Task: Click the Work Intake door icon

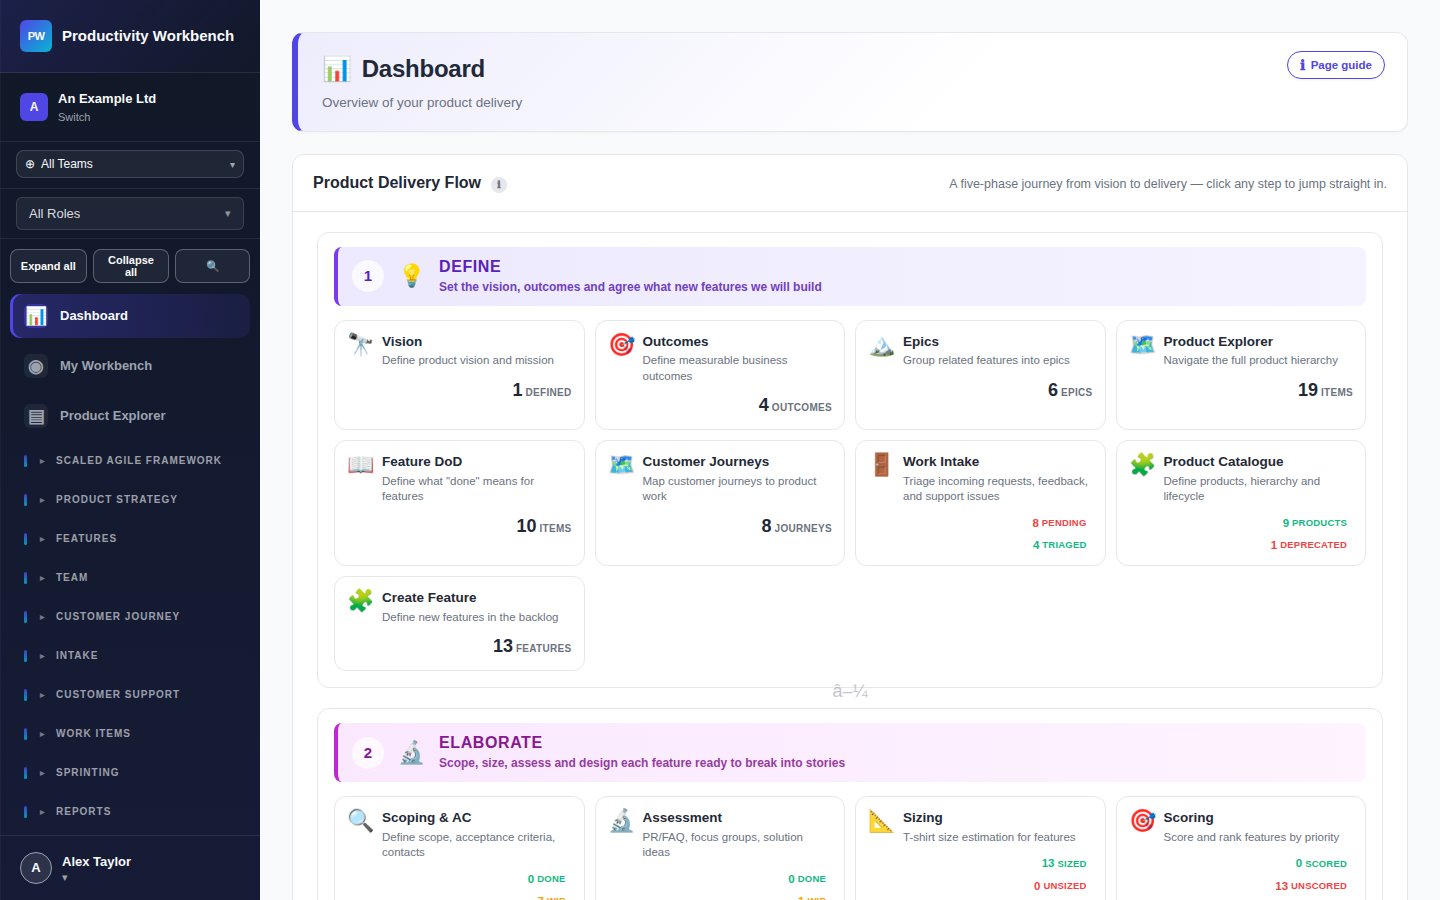Action: pos(882,465)
